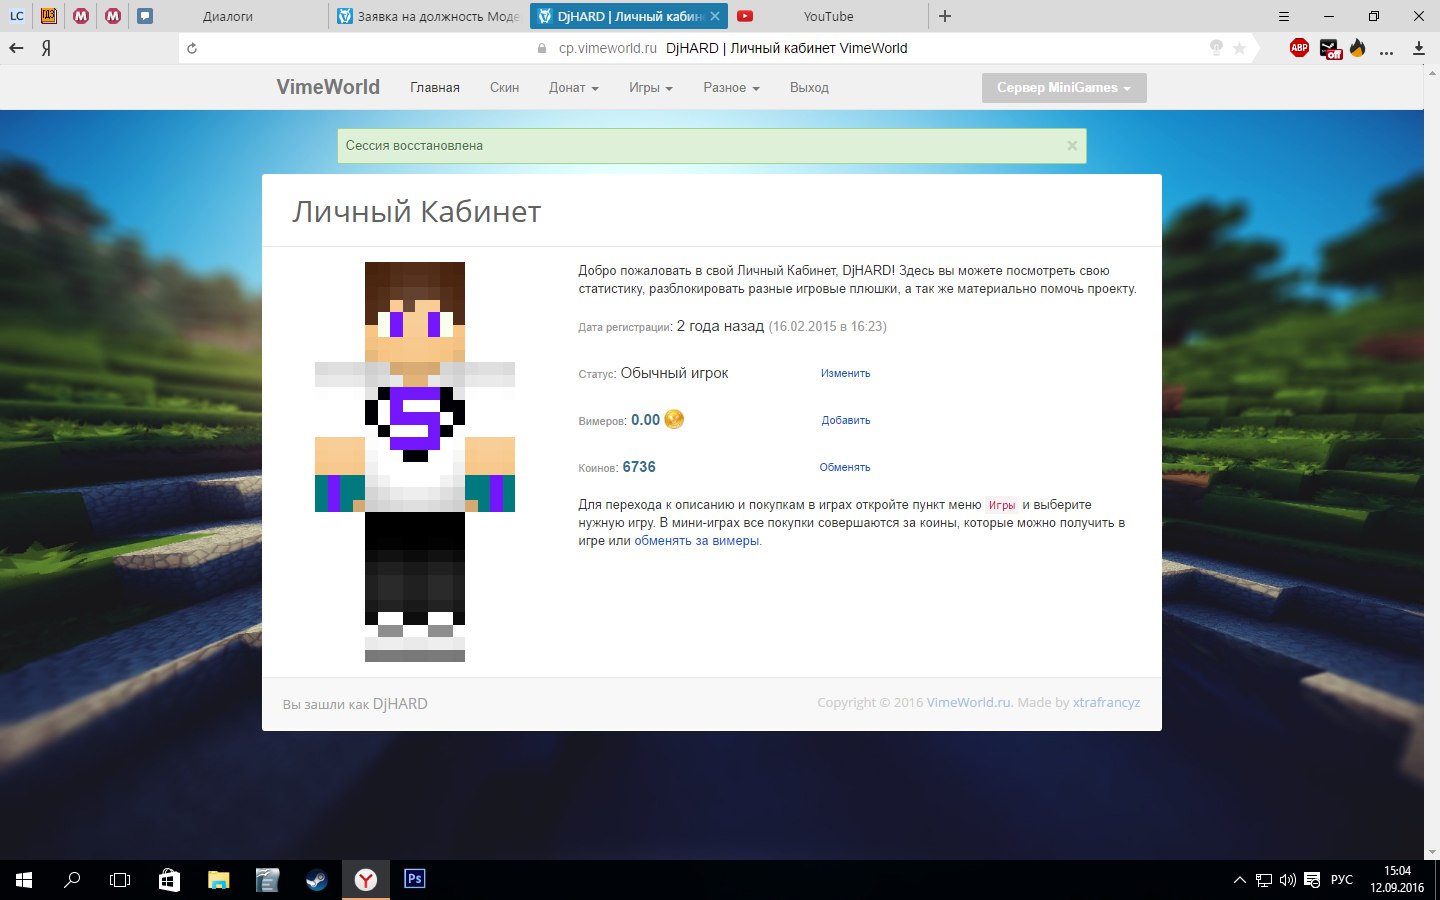The width and height of the screenshot is (1440, 900).
Task: Open browser downloads arrow icon
Action: [1418, 48]
